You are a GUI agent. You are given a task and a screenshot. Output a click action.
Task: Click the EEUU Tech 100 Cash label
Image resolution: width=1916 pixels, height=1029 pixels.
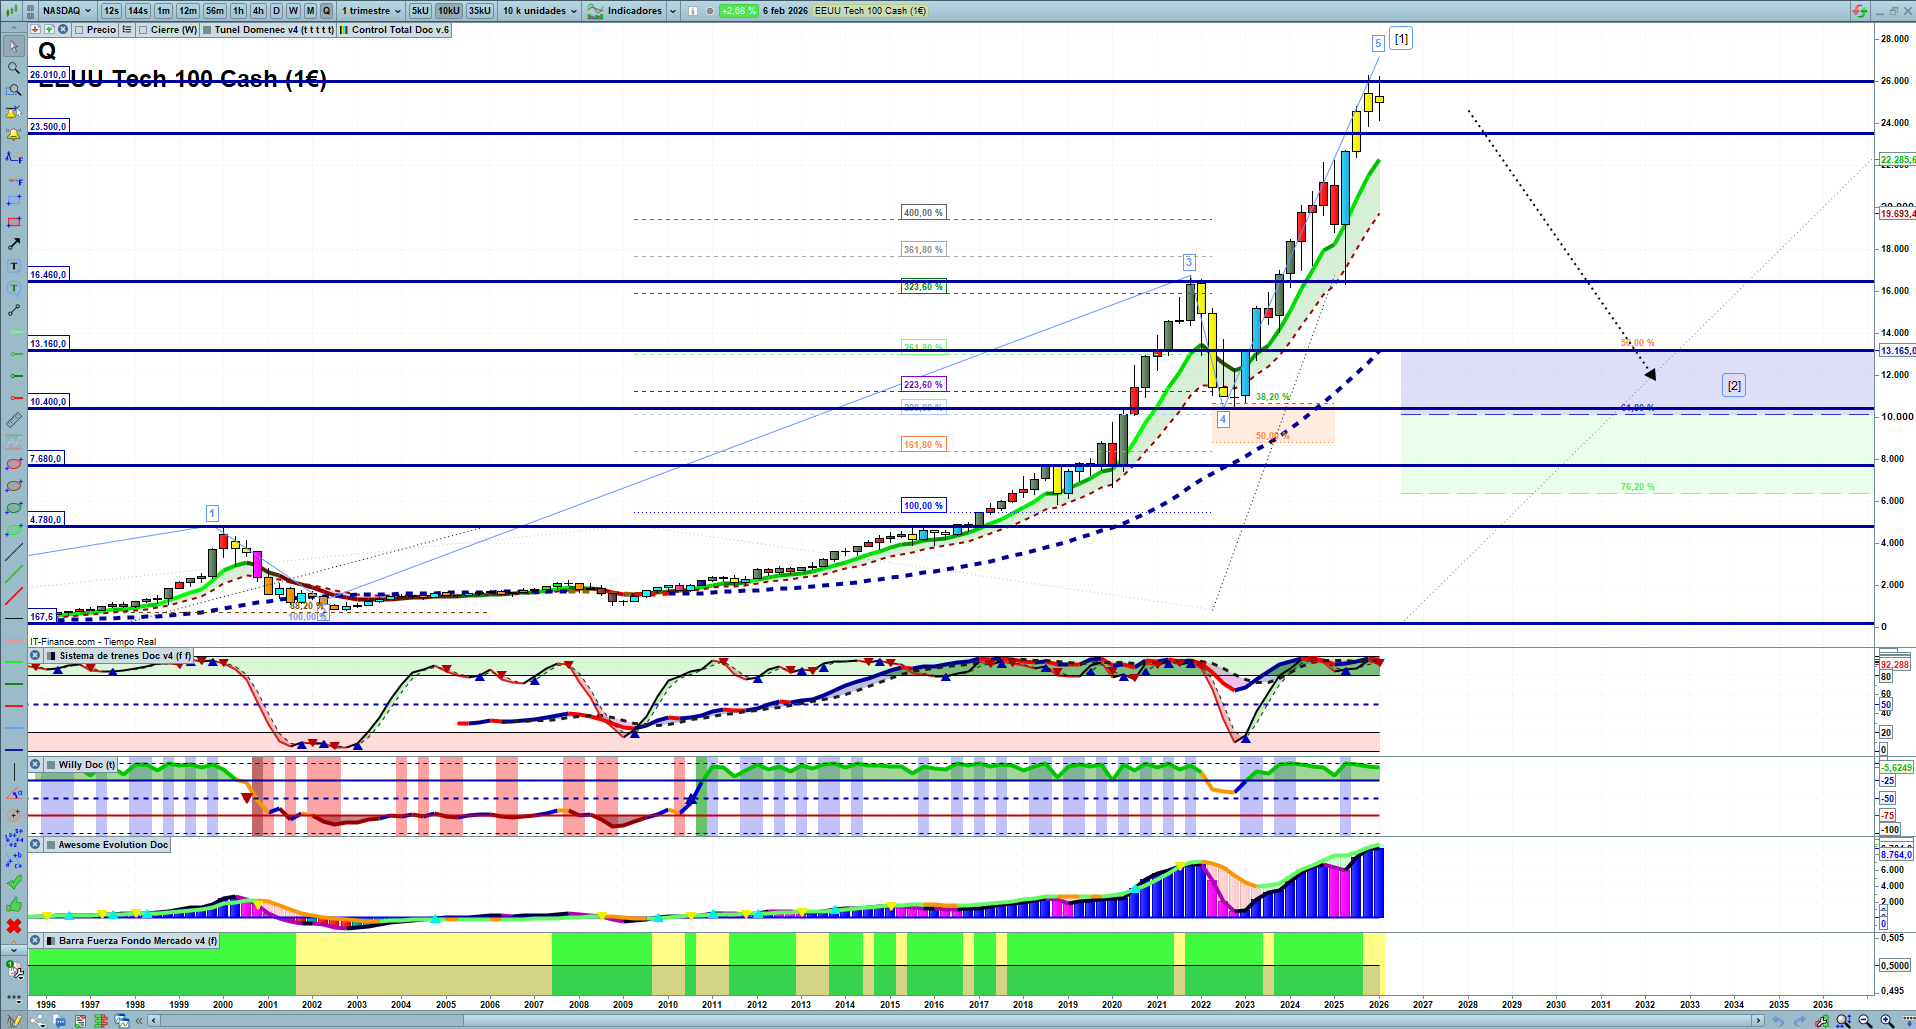(x=870, y=11)
